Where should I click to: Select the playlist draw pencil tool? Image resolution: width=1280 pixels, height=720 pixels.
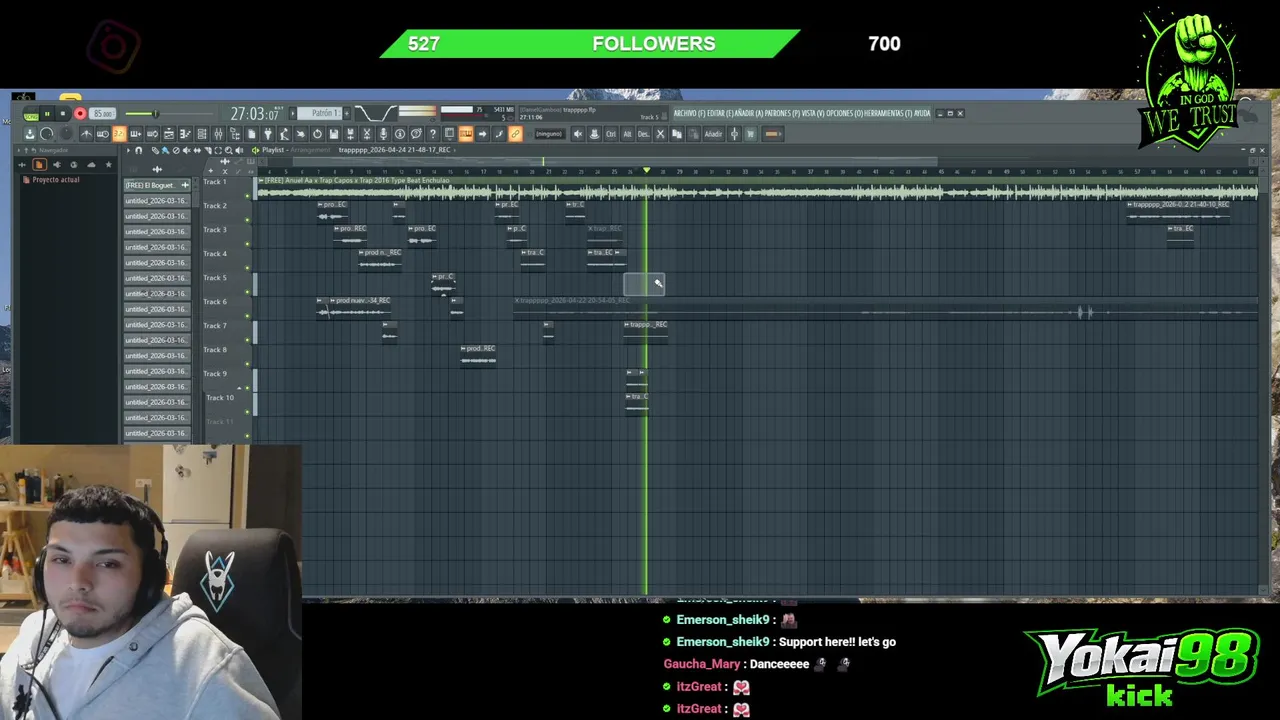click(x=154, y=150)
